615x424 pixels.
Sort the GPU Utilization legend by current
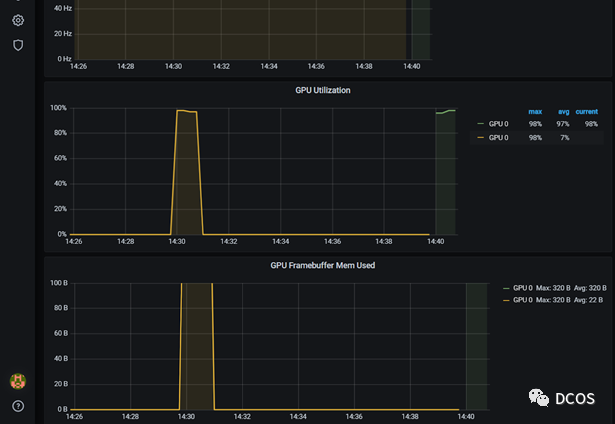pyautogui.click(x=587, y=112)
